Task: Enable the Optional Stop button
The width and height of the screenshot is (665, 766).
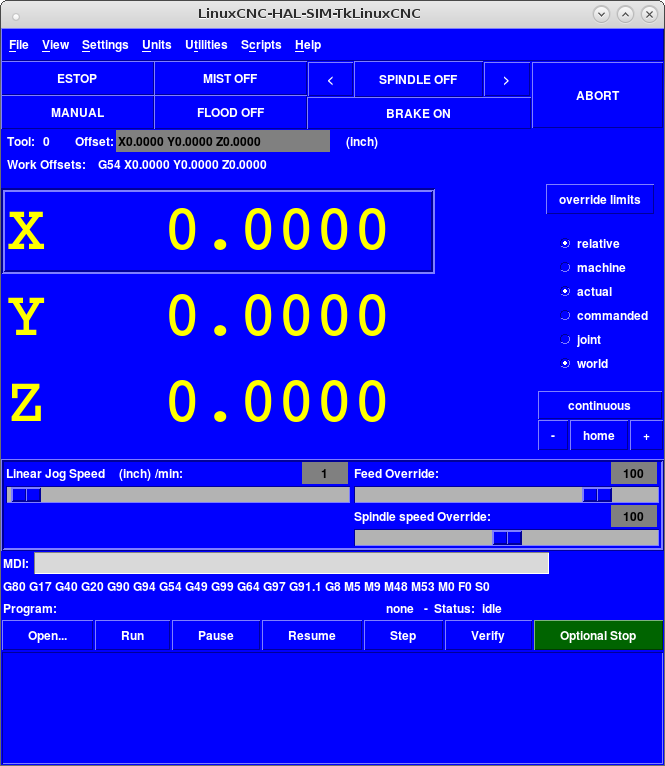Action: coord(598,636)
